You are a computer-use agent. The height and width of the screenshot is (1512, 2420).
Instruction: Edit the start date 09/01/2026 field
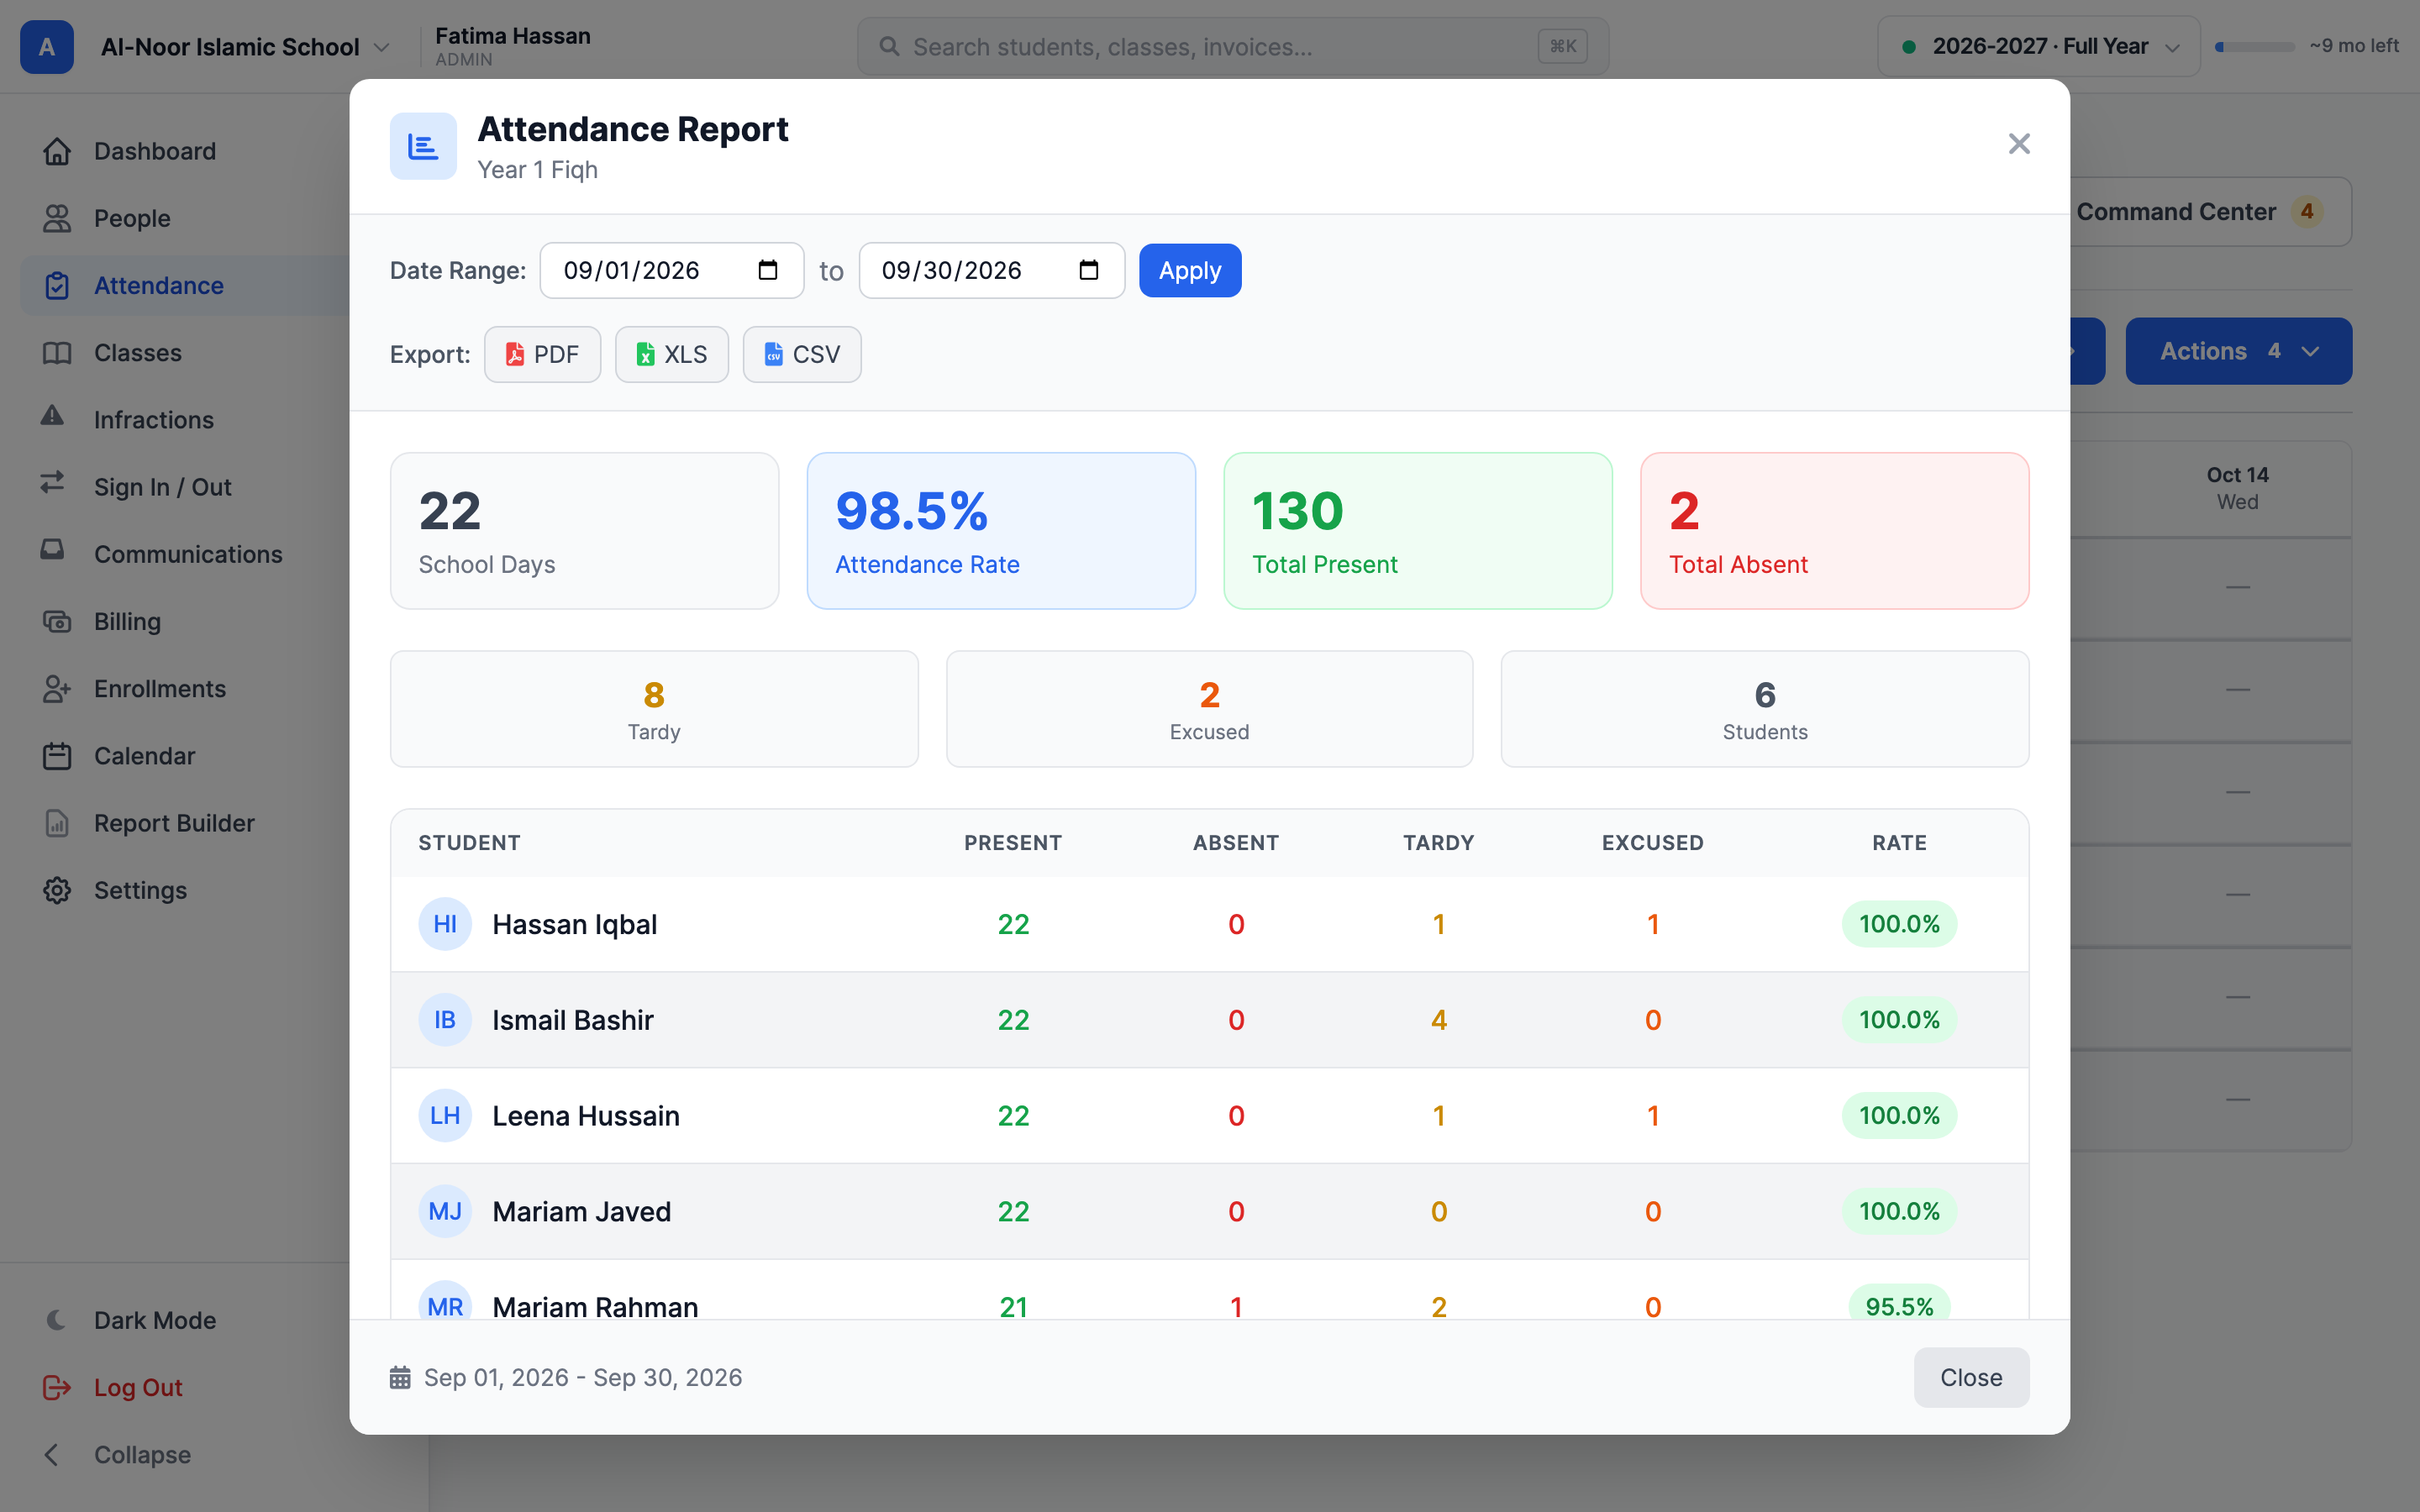coord(671,270)
